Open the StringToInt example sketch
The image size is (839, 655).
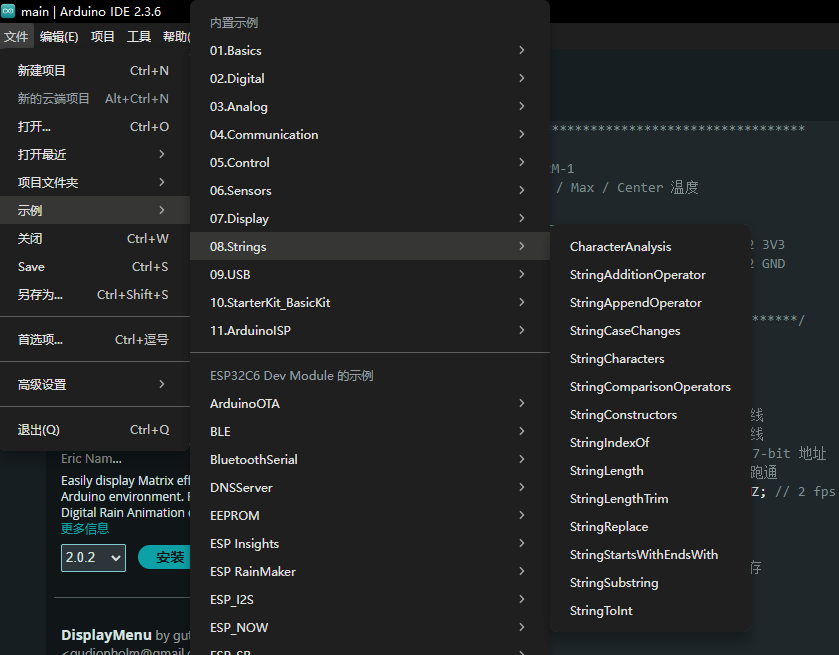[601, 611]
